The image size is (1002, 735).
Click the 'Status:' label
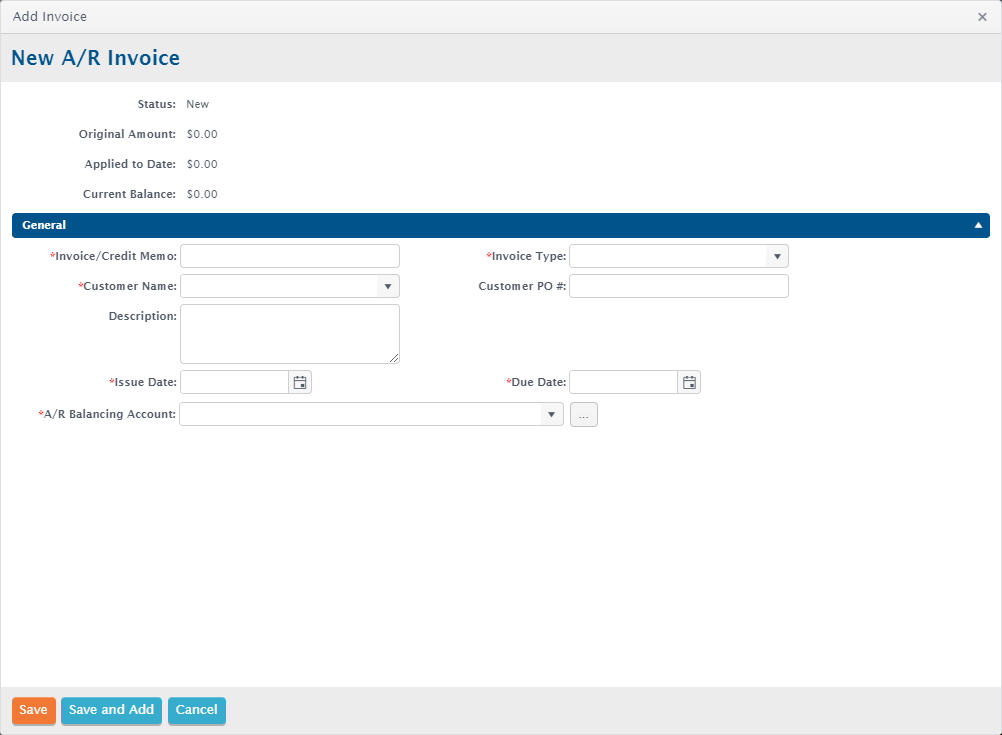[x=157, y=104]
